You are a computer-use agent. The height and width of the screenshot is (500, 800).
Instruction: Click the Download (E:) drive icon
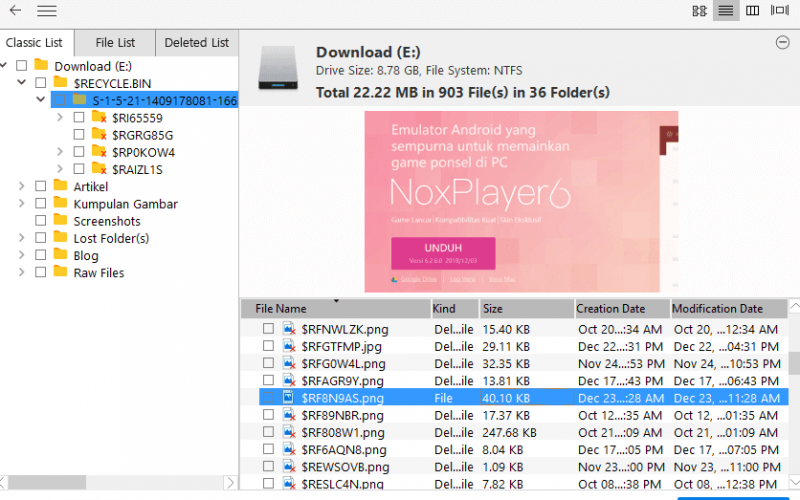[278, 68]
